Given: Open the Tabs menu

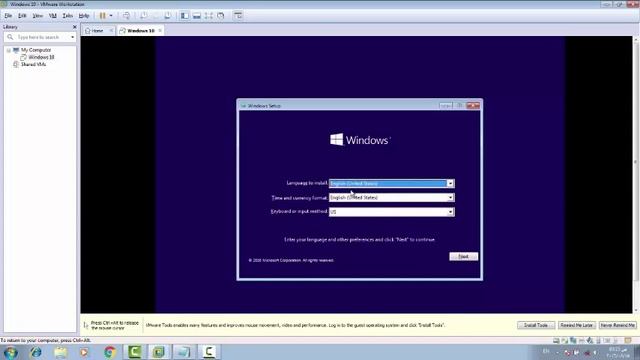Looking at the screenshot, I should 68,16.
